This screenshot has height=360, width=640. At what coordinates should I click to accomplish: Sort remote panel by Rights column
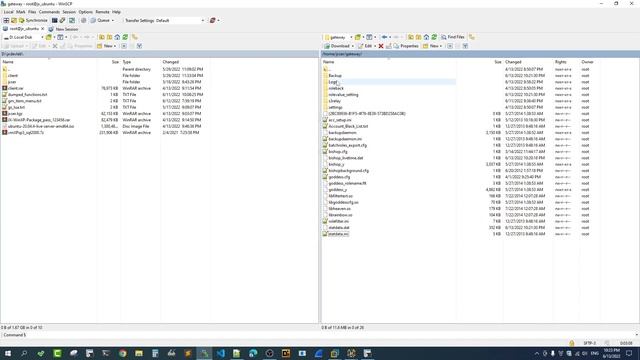566,62
